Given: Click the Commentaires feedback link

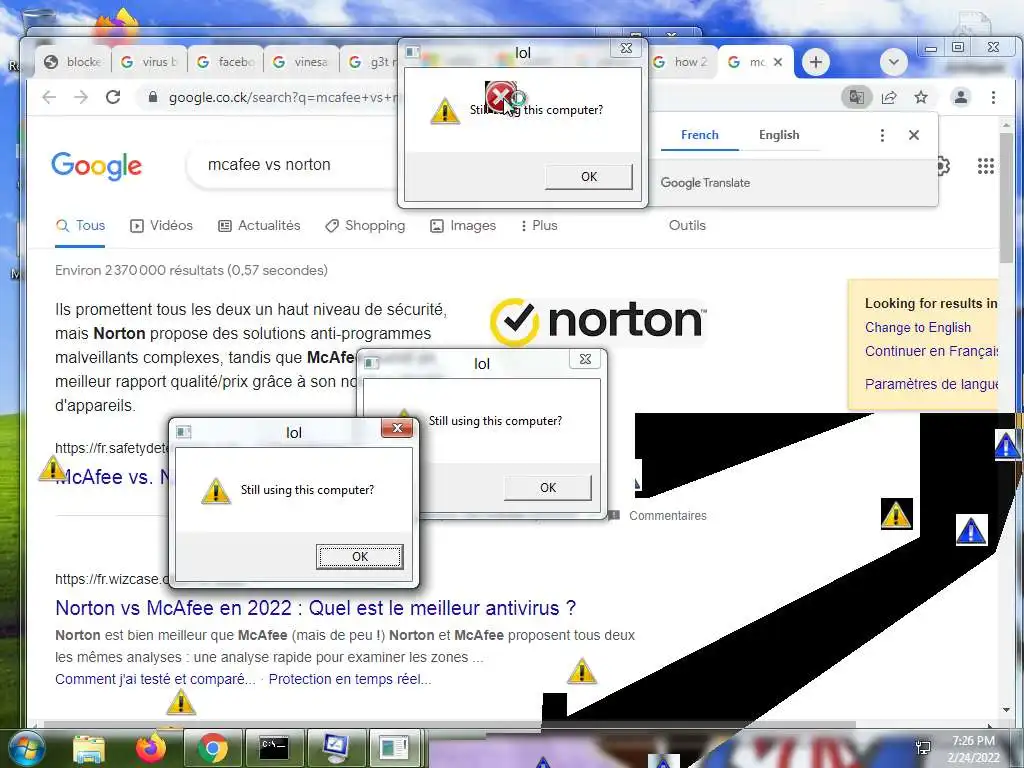Looking at the screenshot, I should pos(667,515).
